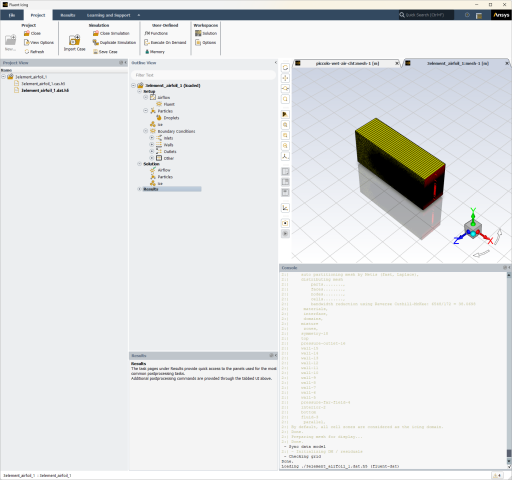
Task: Open the piccolo-wet-air-cfd mesh tab
Action: coord(347,63)
